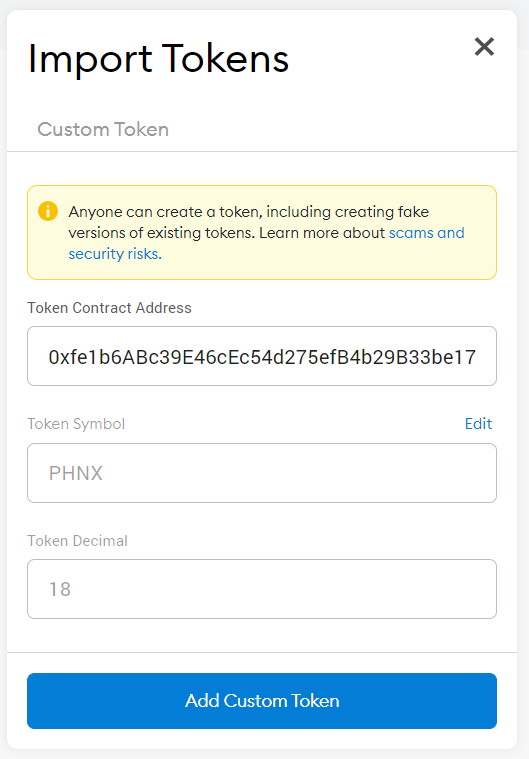Click the Add Custom Token button
Screen dimensions: 529x759
[262, 701]
